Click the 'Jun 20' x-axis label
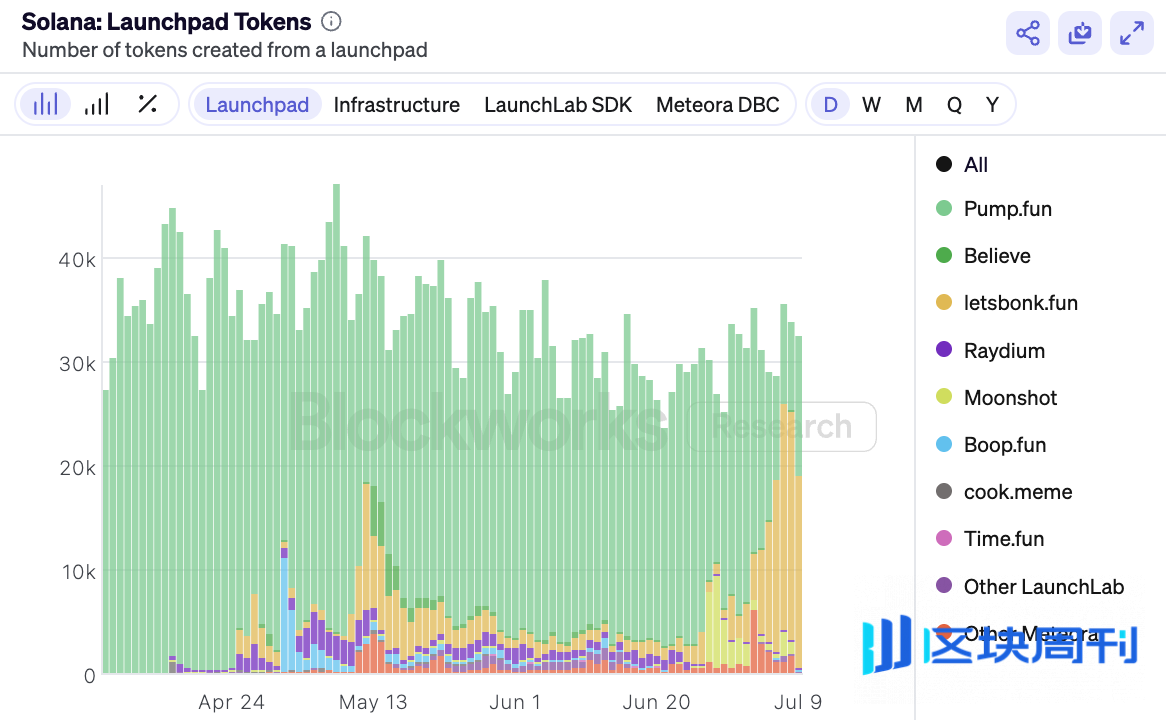The height and width of the screenshot is (720, 1166). point(656,702)
